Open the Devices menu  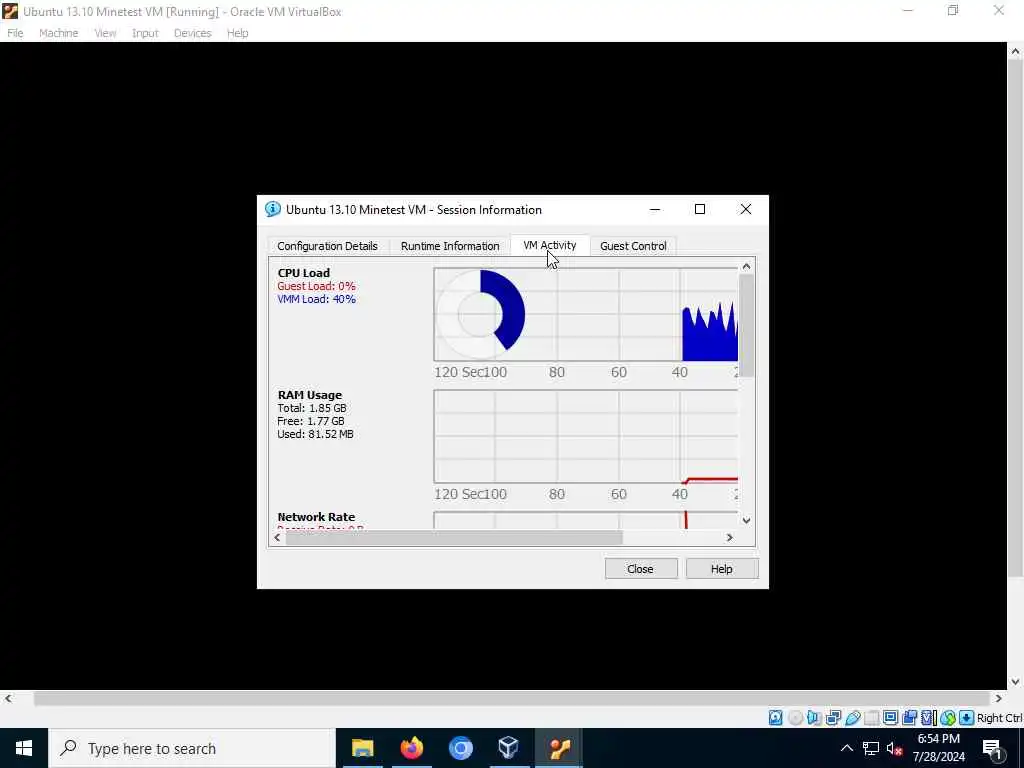tap(193, 33)
